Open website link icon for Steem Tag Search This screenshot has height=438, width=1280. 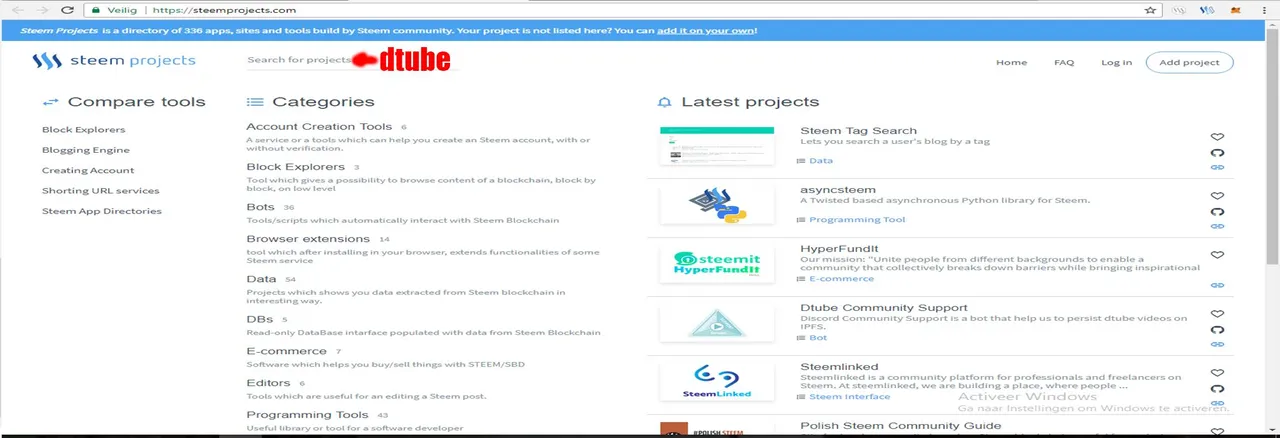click(x=1217, y=168)
